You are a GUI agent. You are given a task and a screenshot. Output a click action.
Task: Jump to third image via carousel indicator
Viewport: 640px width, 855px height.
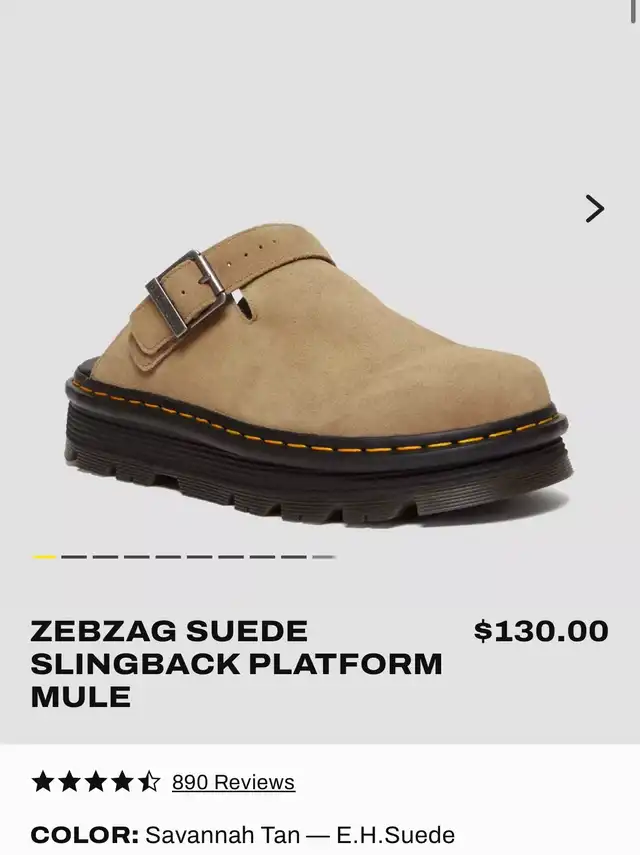[105, 557]
